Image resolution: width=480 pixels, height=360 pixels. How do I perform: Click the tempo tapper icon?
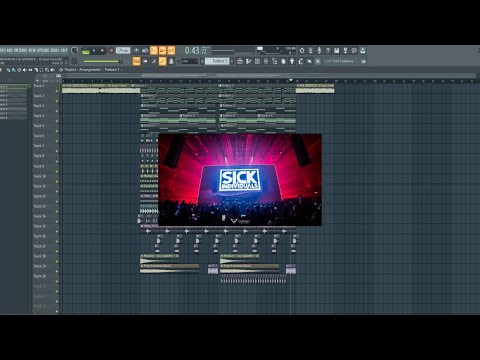tap(300, 61)
